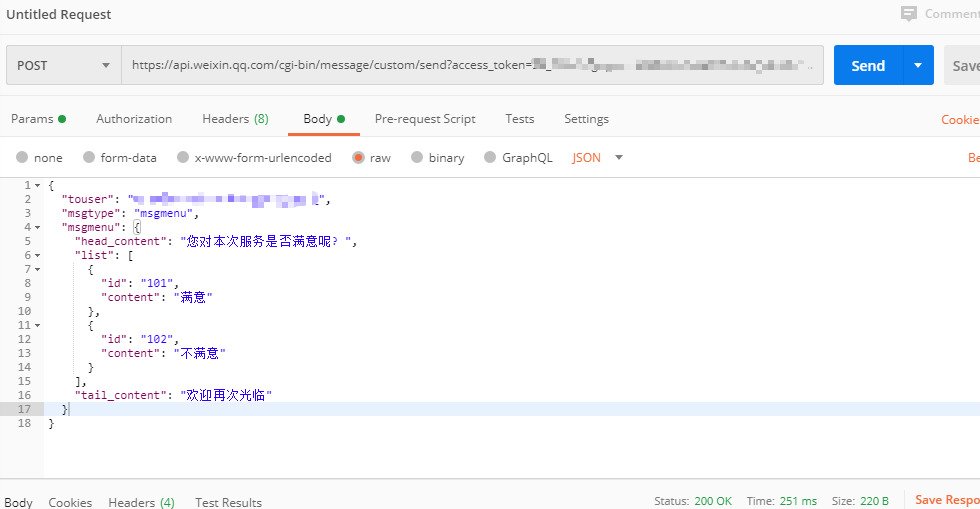Switch to the Headers (8) tab
Image resolution: width=980 pixels, height=509 pixels.
tap(235, 119)
